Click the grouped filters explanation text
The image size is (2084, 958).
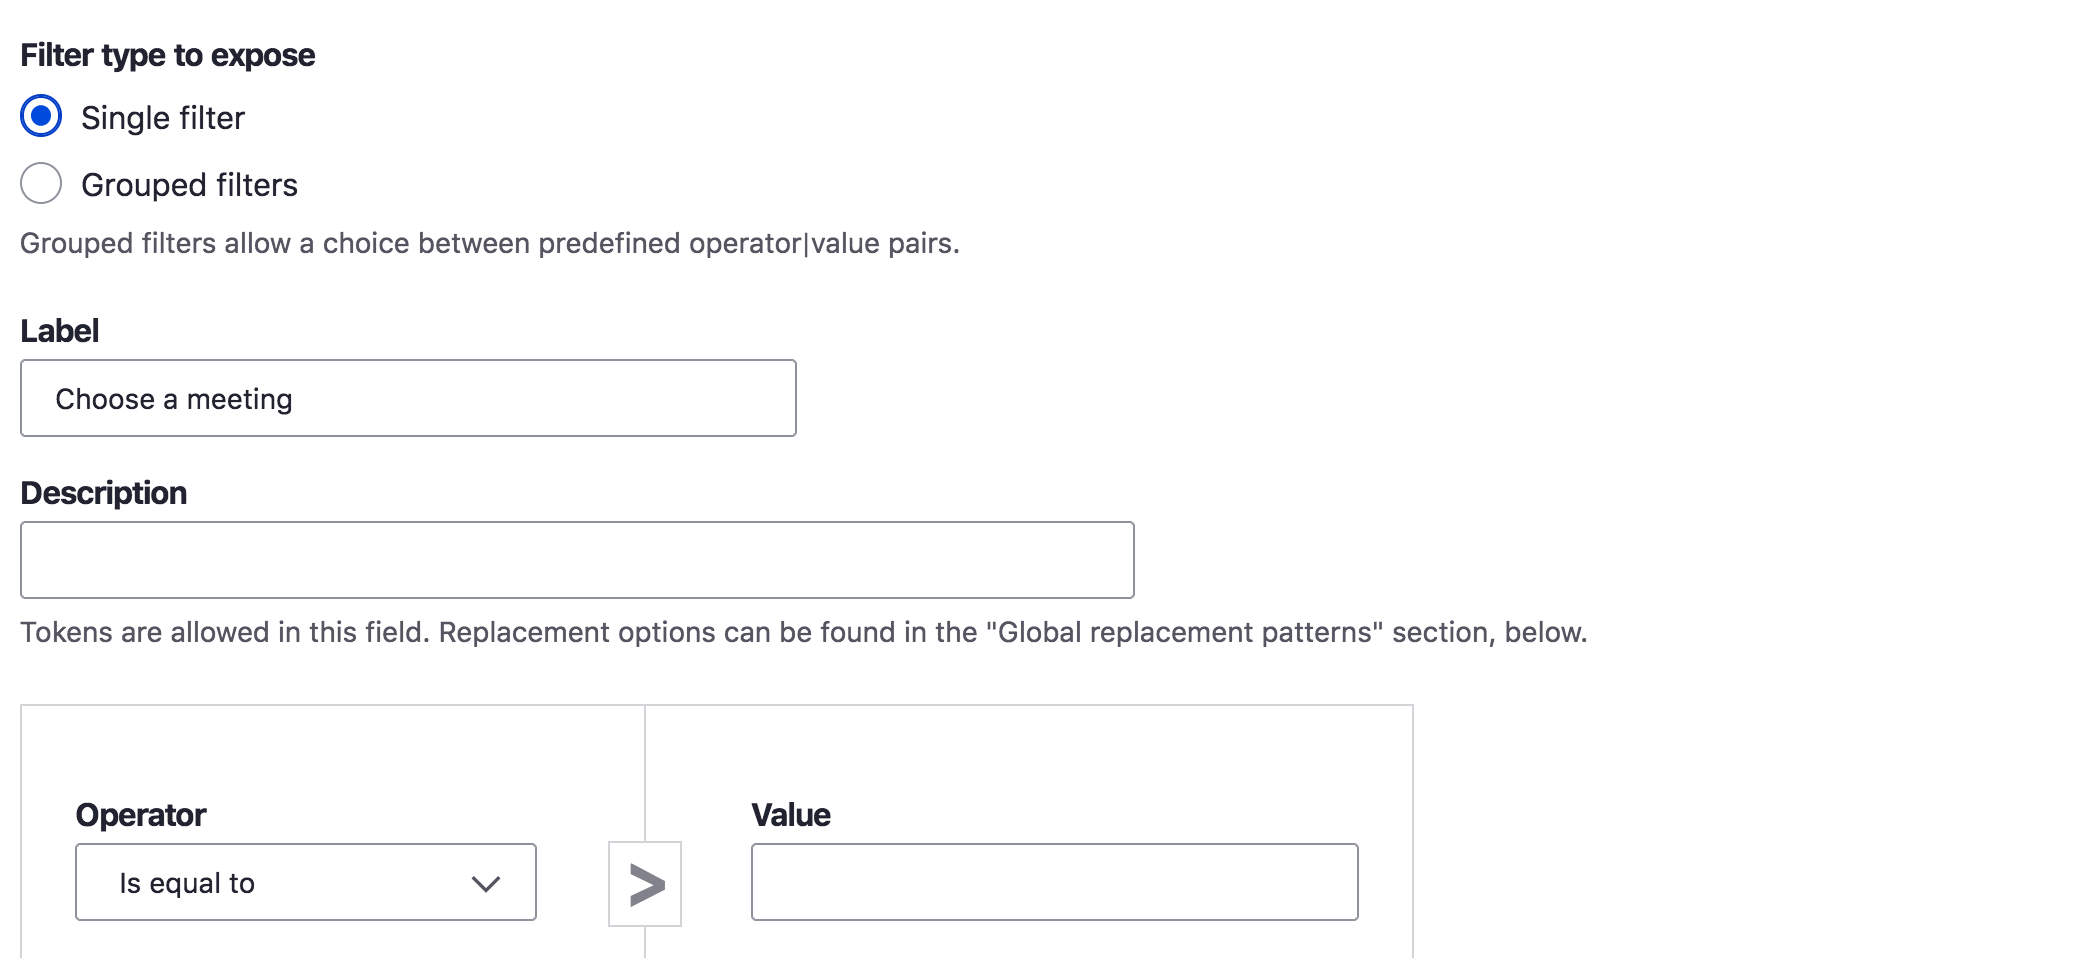(490, 242)
